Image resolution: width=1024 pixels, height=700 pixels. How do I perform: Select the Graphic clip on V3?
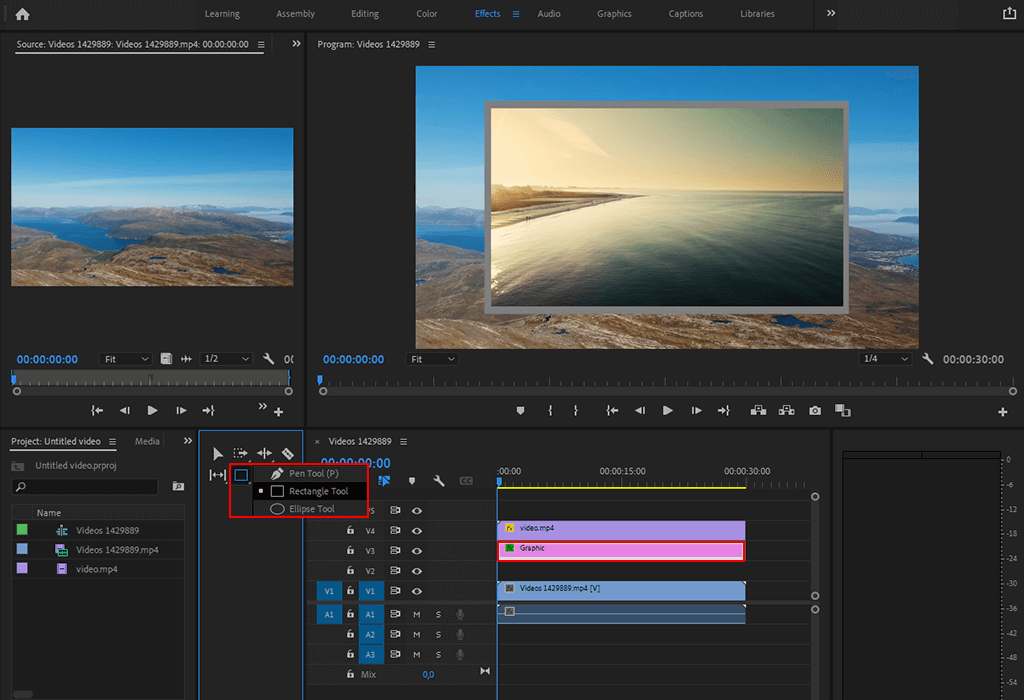point(621,551)
